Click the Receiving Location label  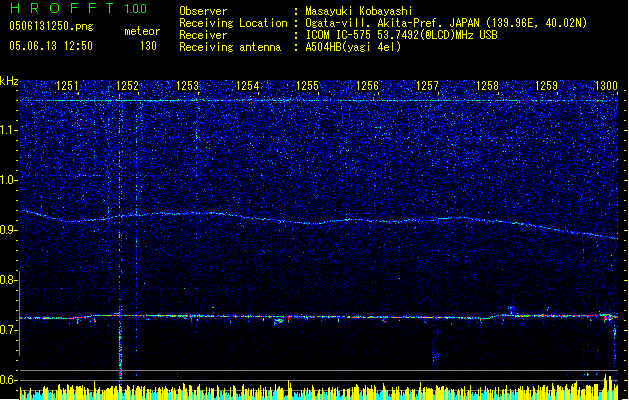[x=233, y=23]
